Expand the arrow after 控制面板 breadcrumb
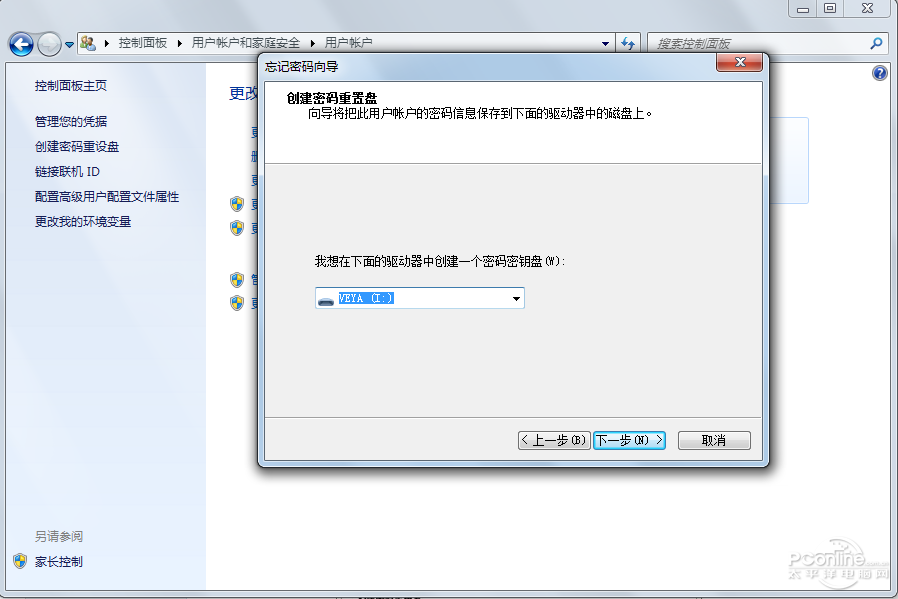Screen dimensions: 898x599 pos(180,43)
